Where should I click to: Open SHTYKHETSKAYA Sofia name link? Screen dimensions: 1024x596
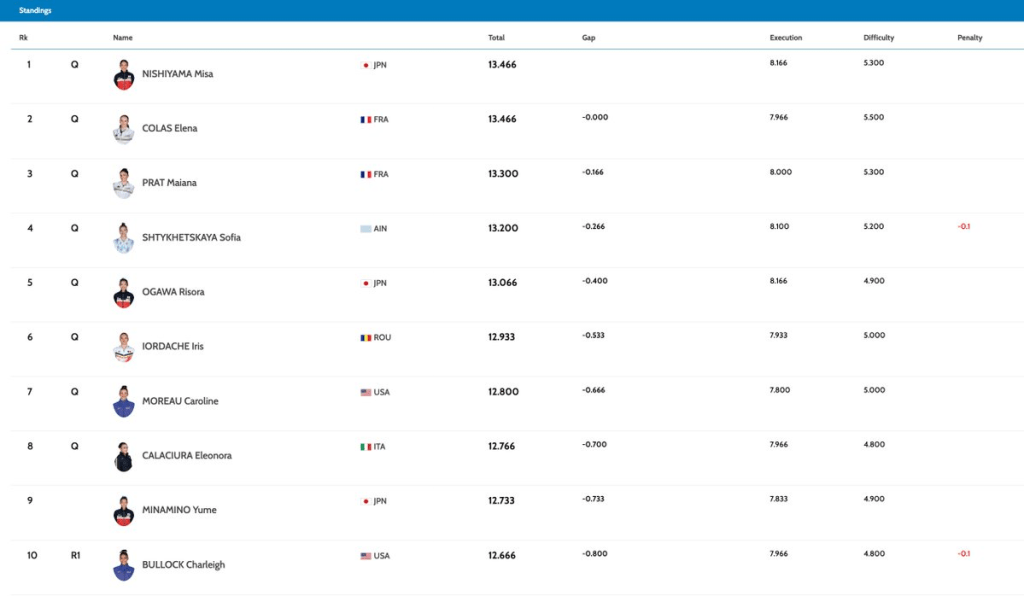point(191,238)
